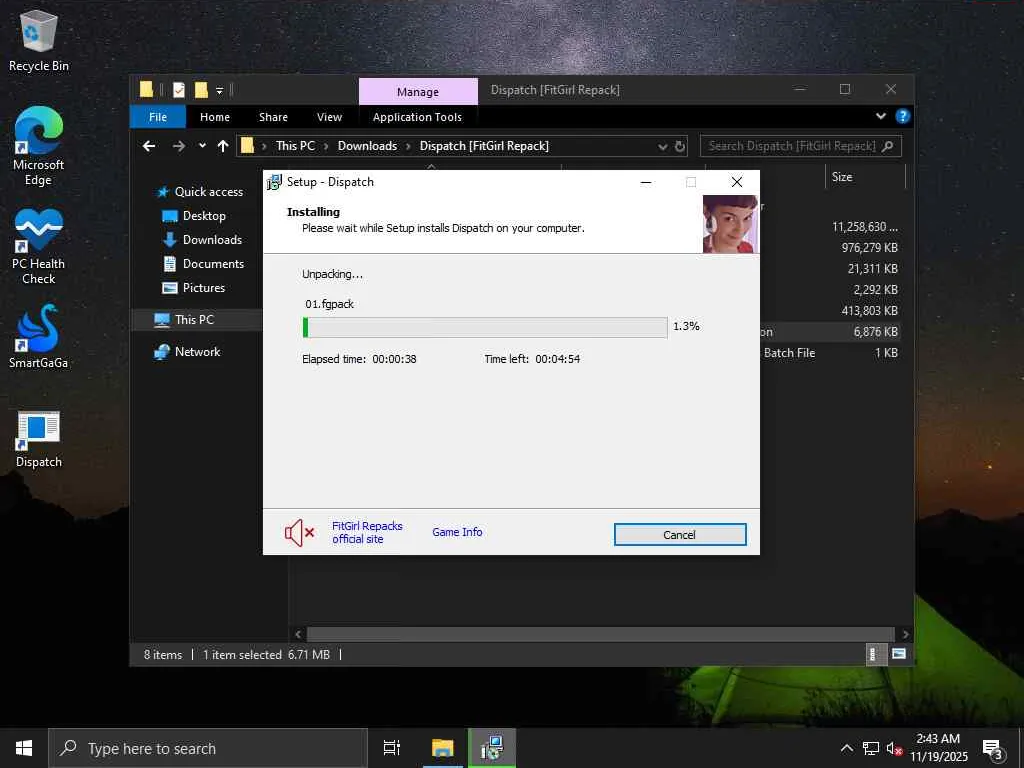Screen dimensions: 1024x768
Task: Click the horizontal scrollbar's left arrow
Action: 298,634
